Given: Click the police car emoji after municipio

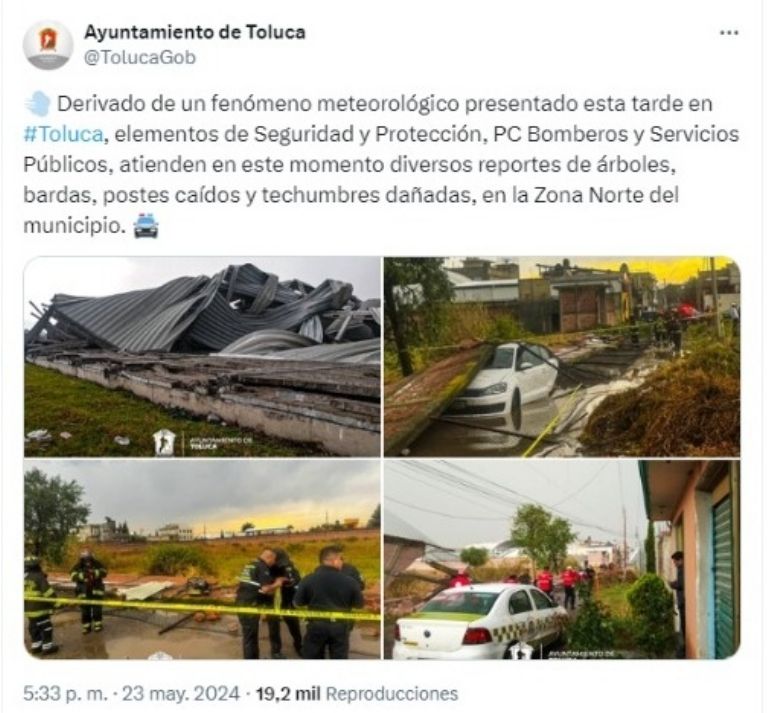Looking at the screenshot, I should pyautogui.click(x=146, y=226).
